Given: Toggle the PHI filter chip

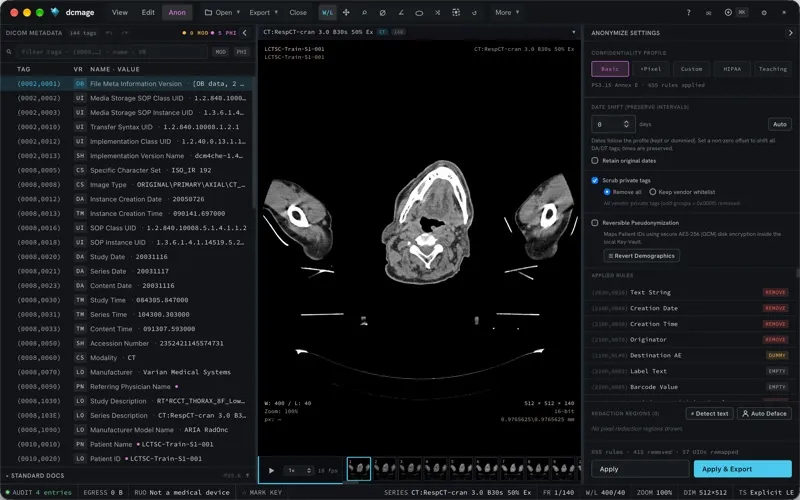Looking at the screenshot, I should [241, 52].
